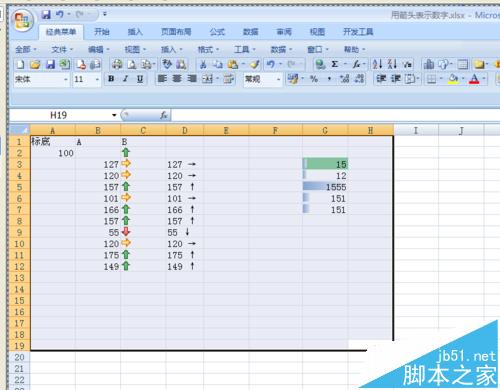Switch to the 页面布局 ribbon tab
This screenshot has height=390, width=500.
pyautogui.click(x=176, y=32)
